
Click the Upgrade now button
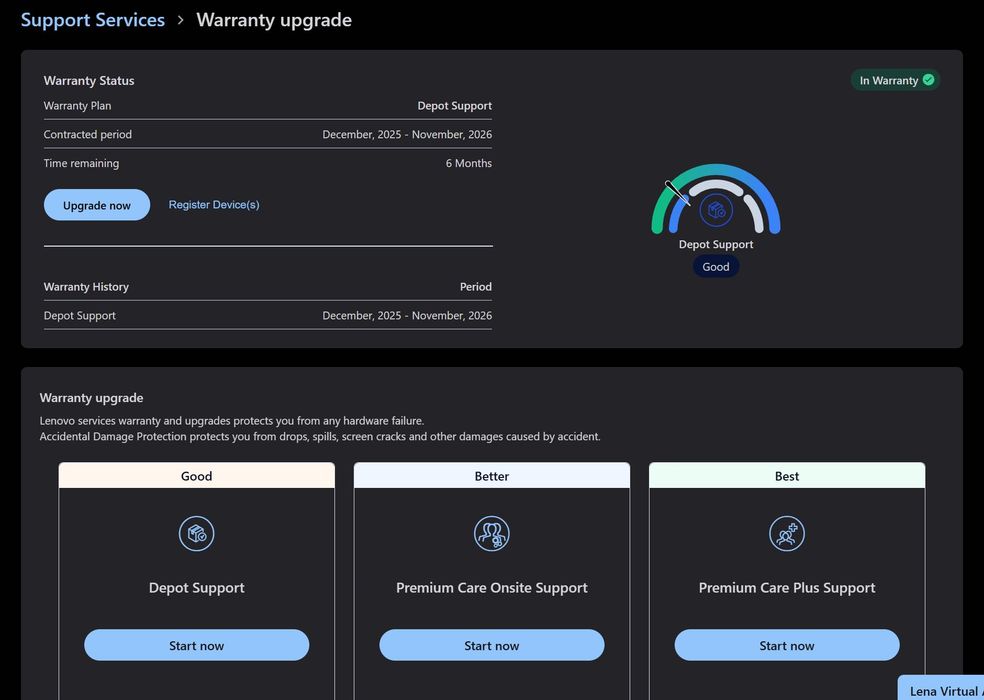97,205
